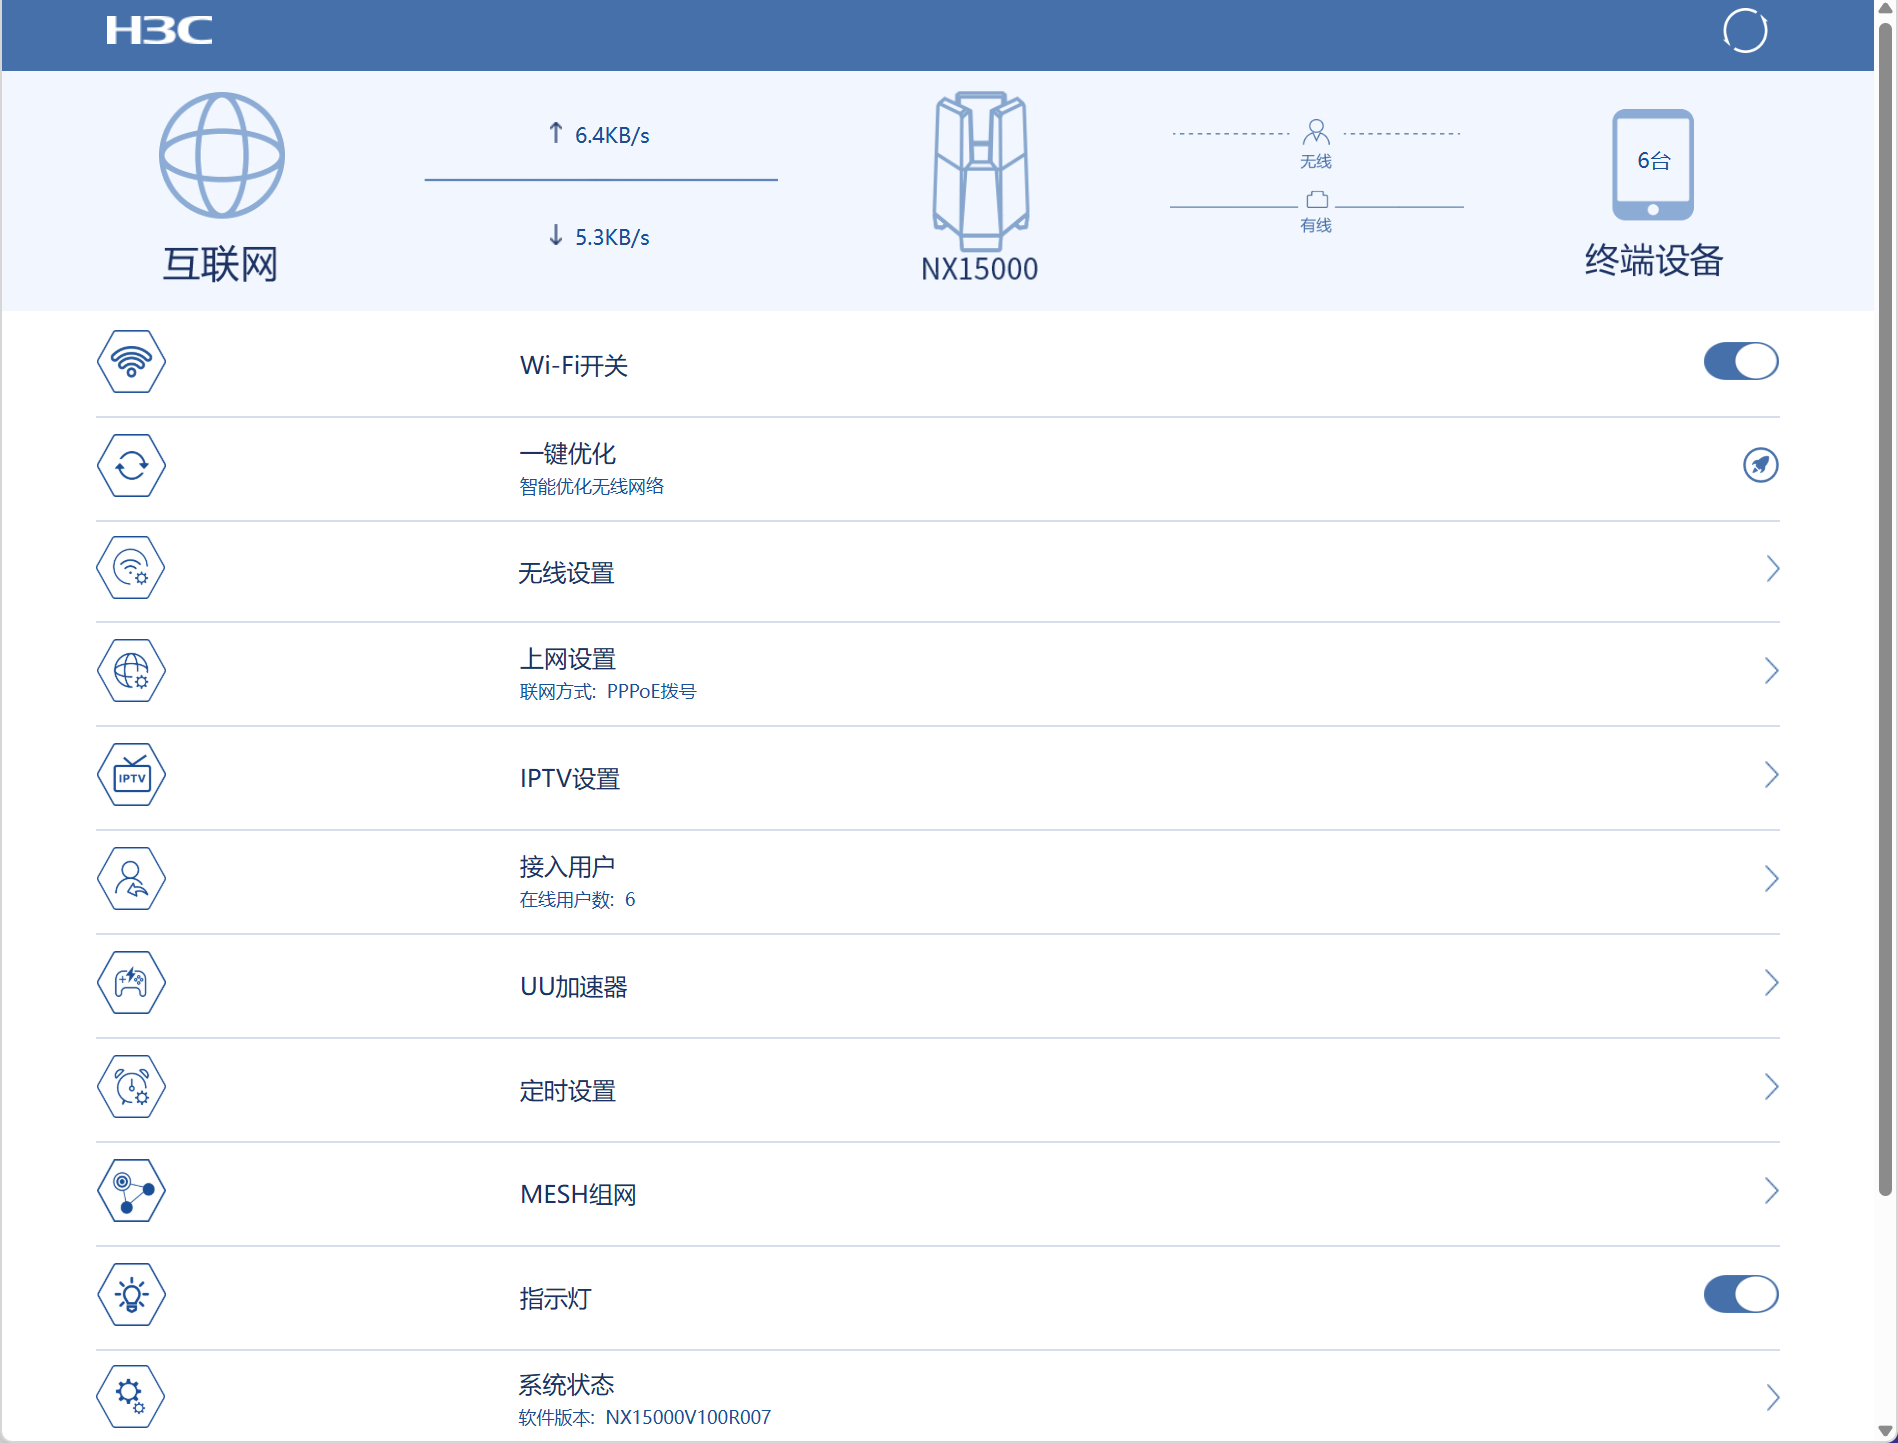This screenshot has height=1443, width=1898.
Task: Expand UU加速器 with its chevron arrow
Action: coord(1772,983)
